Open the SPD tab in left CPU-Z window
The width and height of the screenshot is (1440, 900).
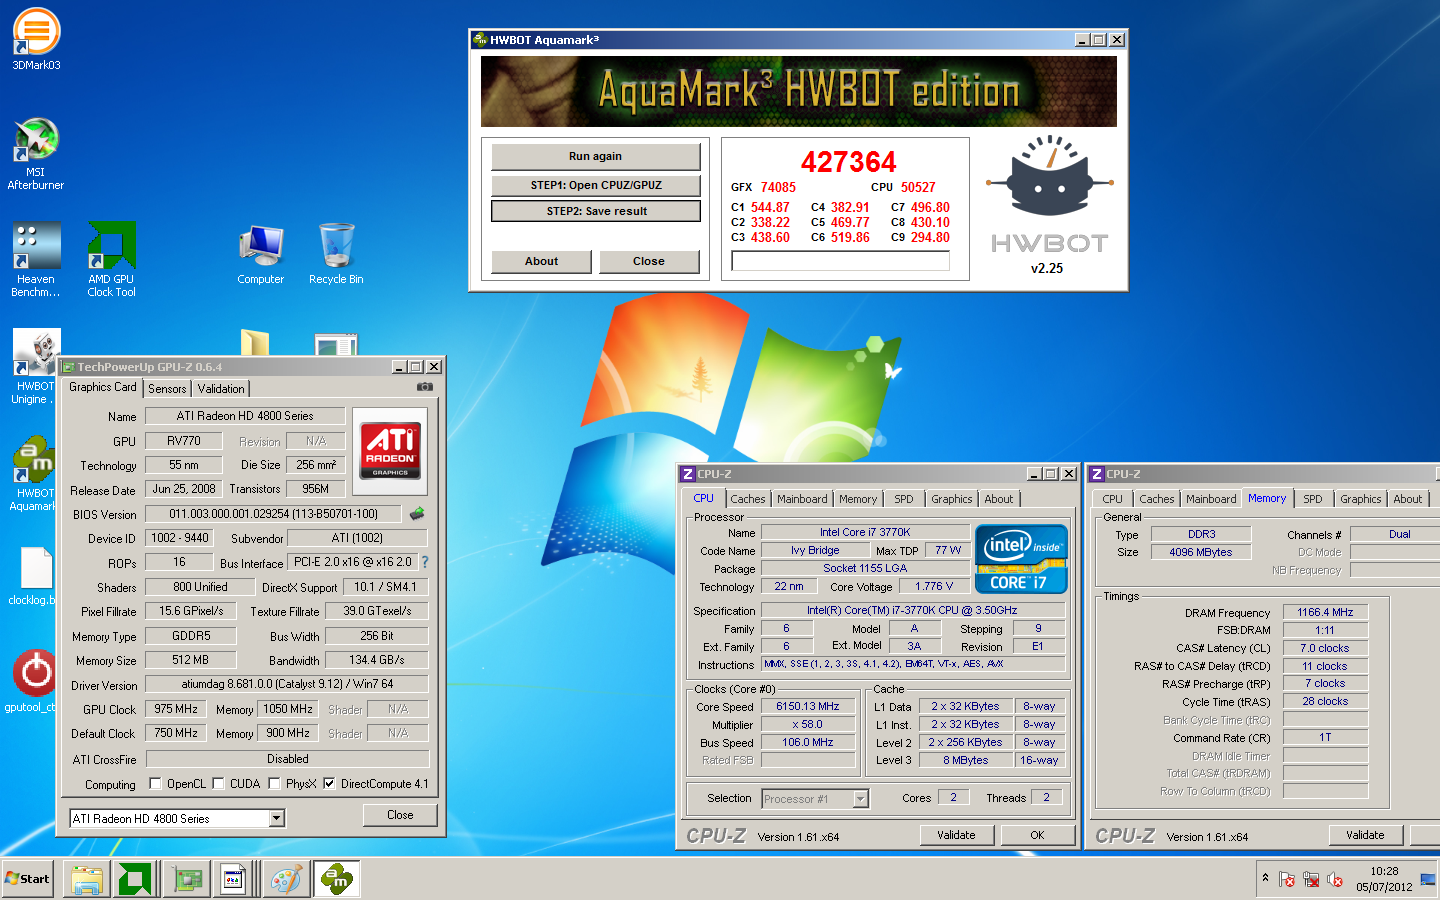(x=904, y=499)
